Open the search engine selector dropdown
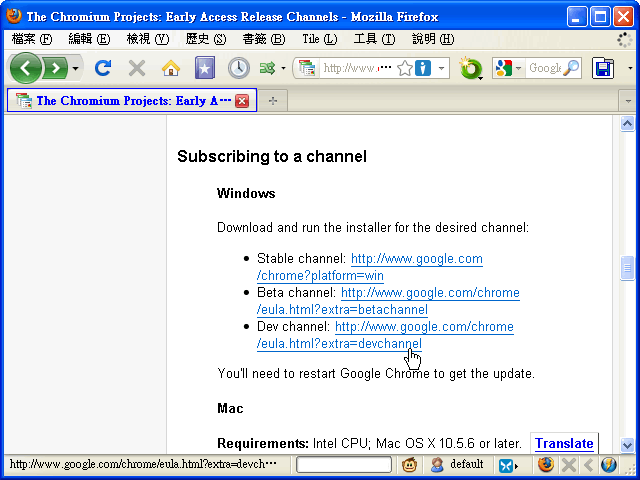The width and height of the screenshot is (640, 480). pyautogui.click(x=509, y=68)
